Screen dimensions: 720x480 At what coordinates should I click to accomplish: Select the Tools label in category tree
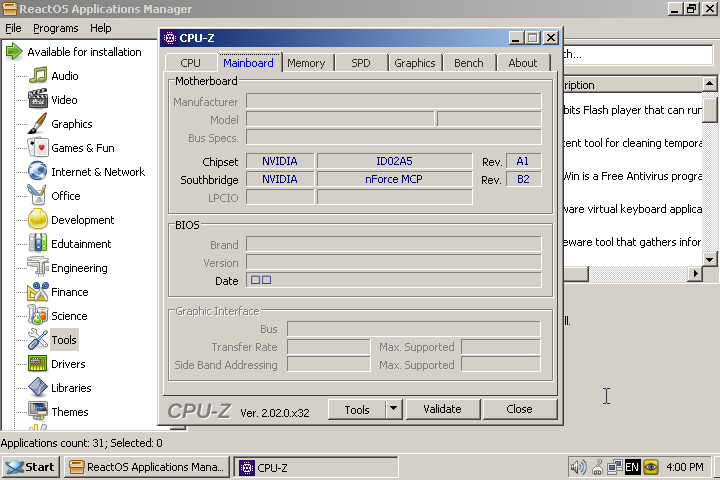(64, 340)
